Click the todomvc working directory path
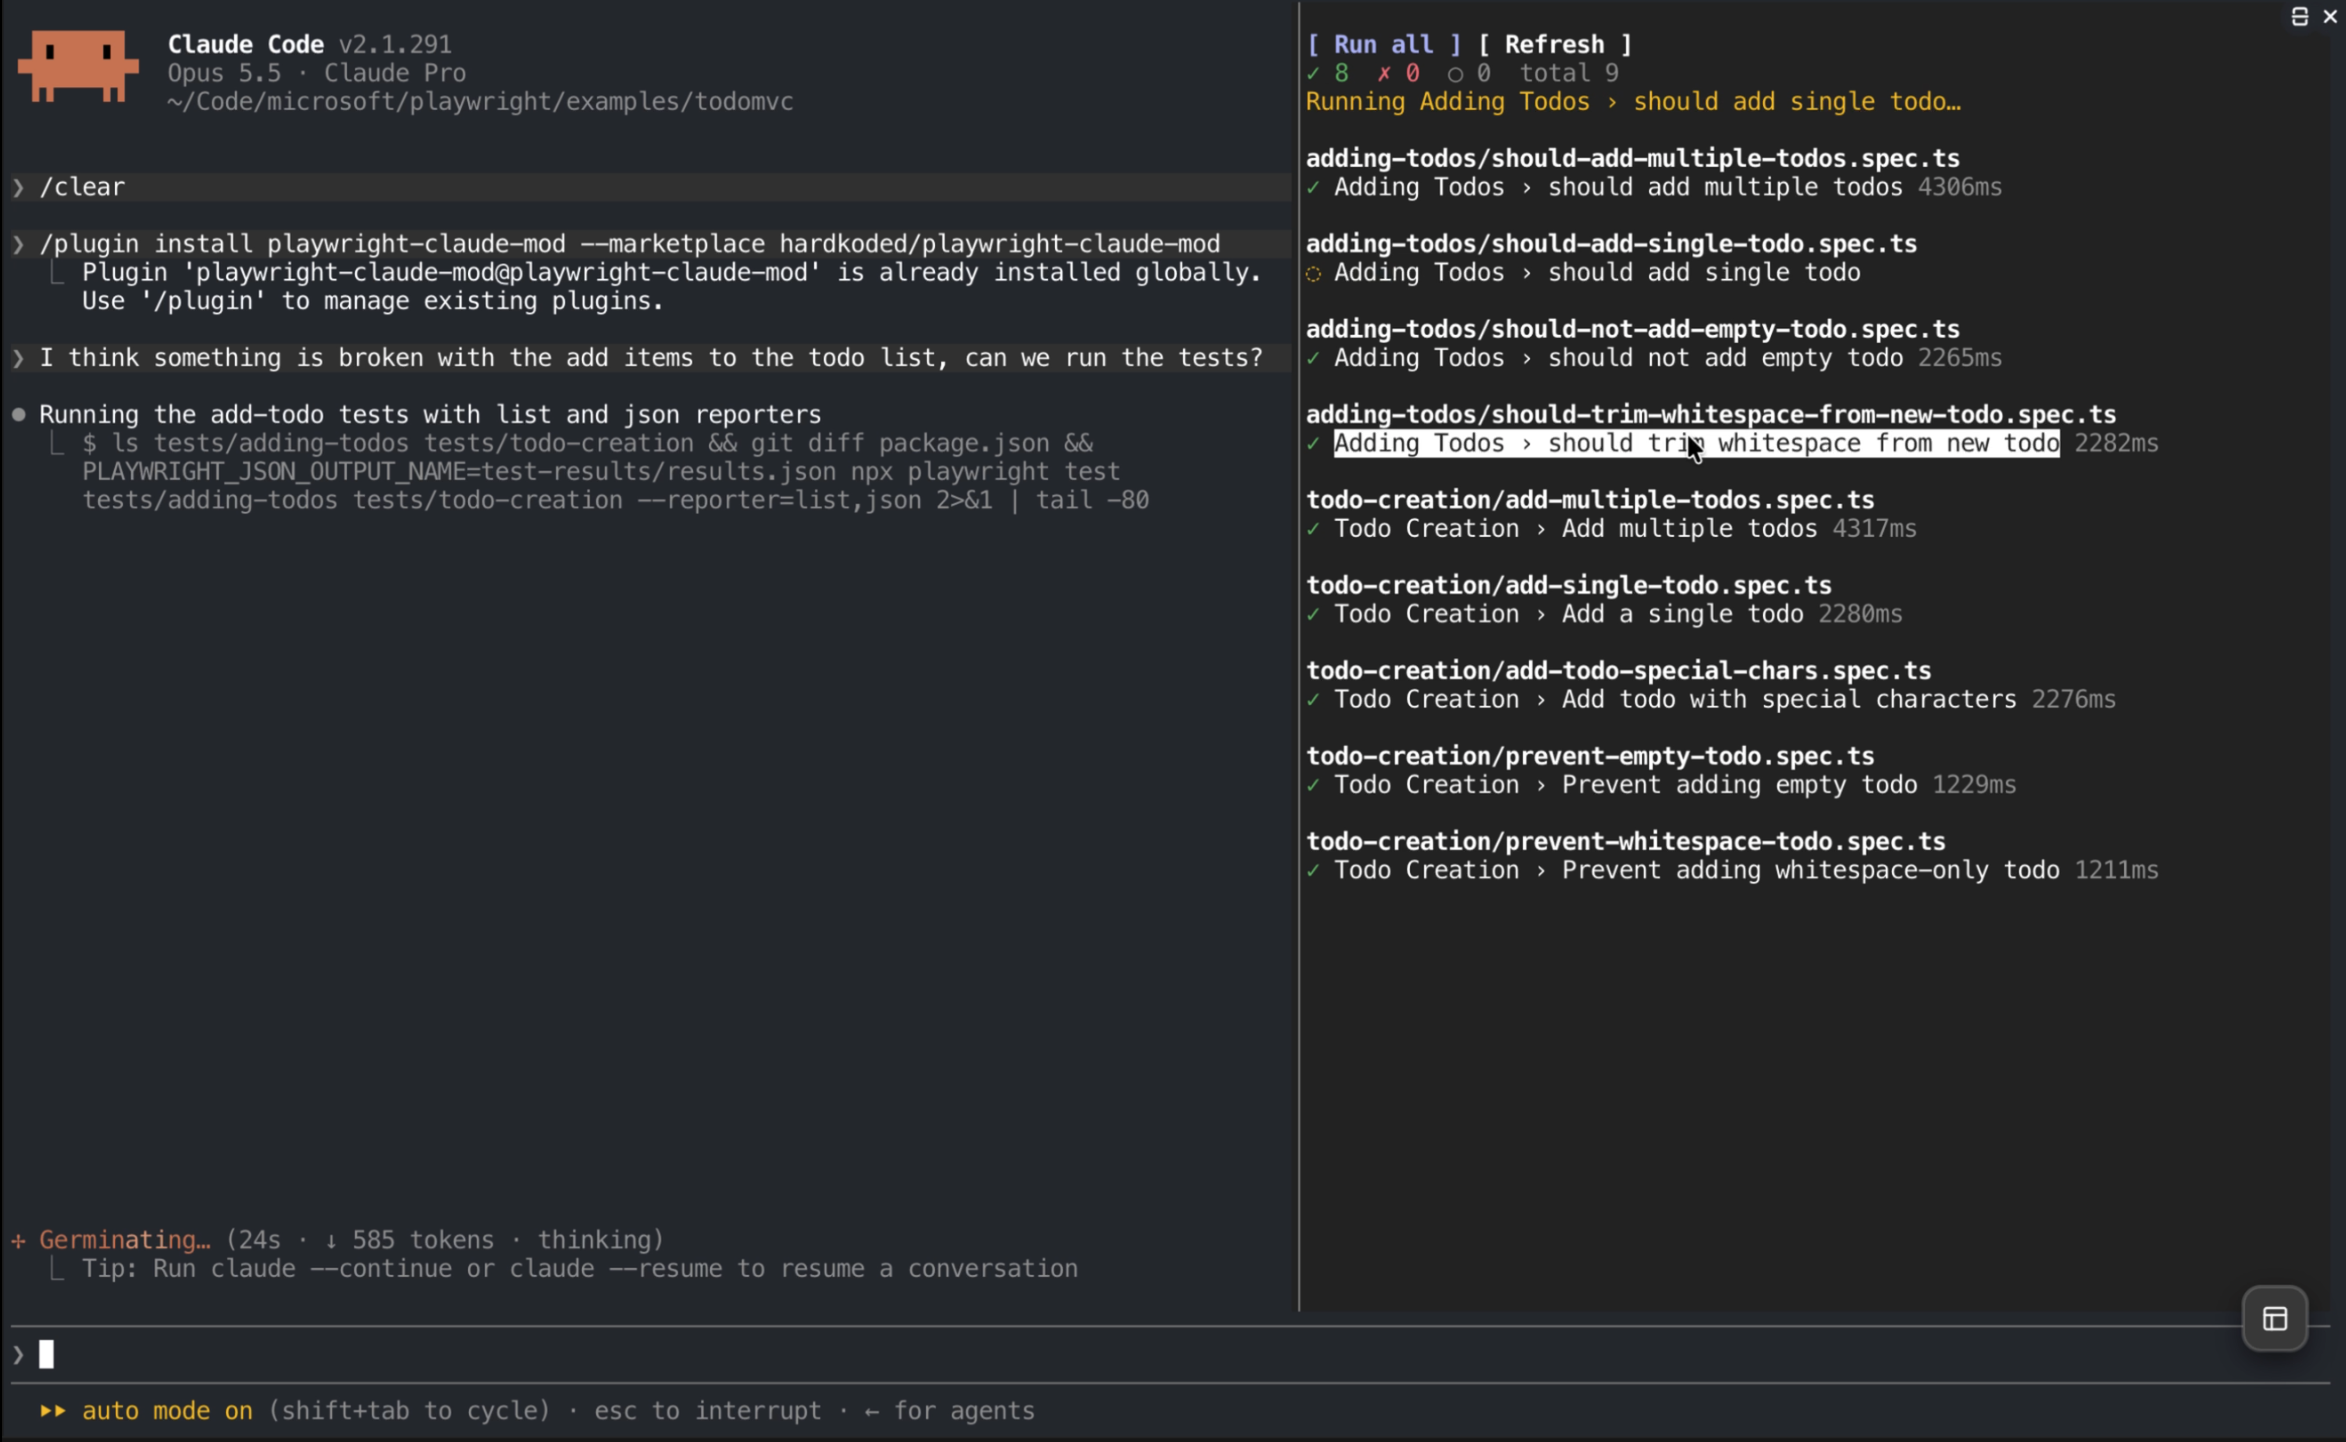This screenshot has height=1442, width=2346. pos(480,102)
